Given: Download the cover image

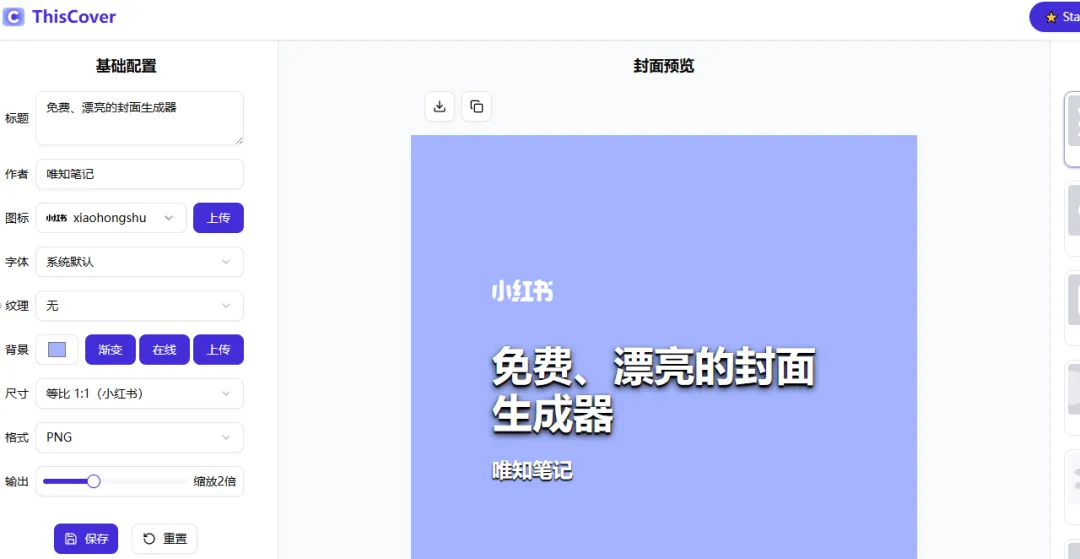Looking at the screenshot, I should 439,107.
